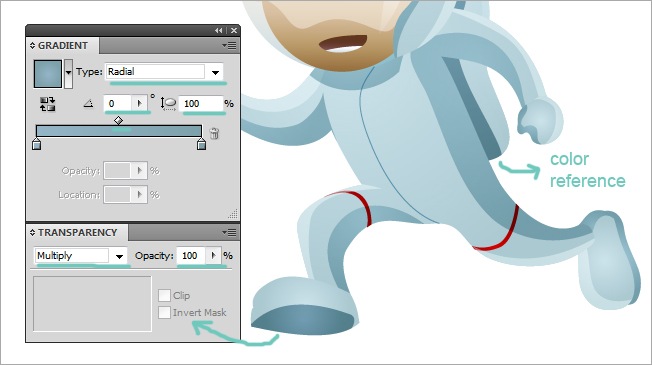Viewport: 652px width, 365px height.
Task: Click the opacity mask thumbnail area
Action: click(x=92, y=304)
